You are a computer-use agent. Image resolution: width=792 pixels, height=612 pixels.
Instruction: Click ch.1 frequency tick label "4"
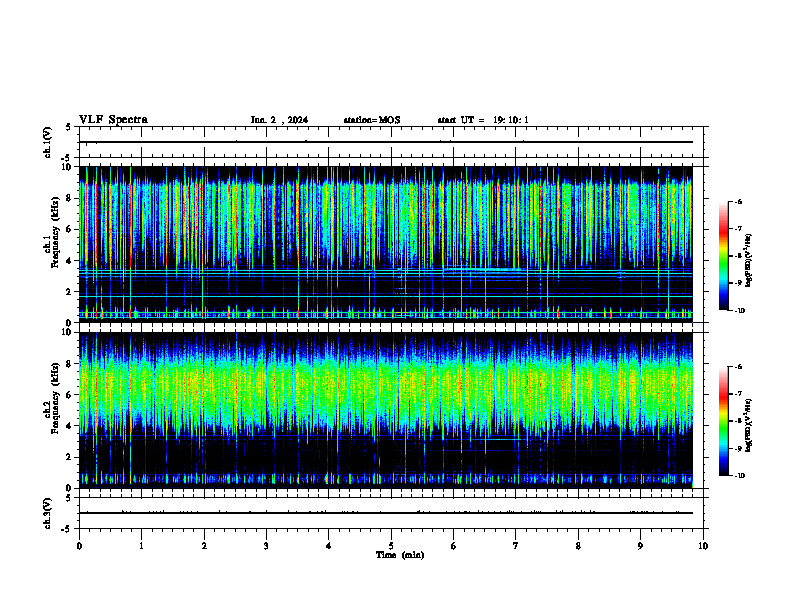[x=69, y=261]
